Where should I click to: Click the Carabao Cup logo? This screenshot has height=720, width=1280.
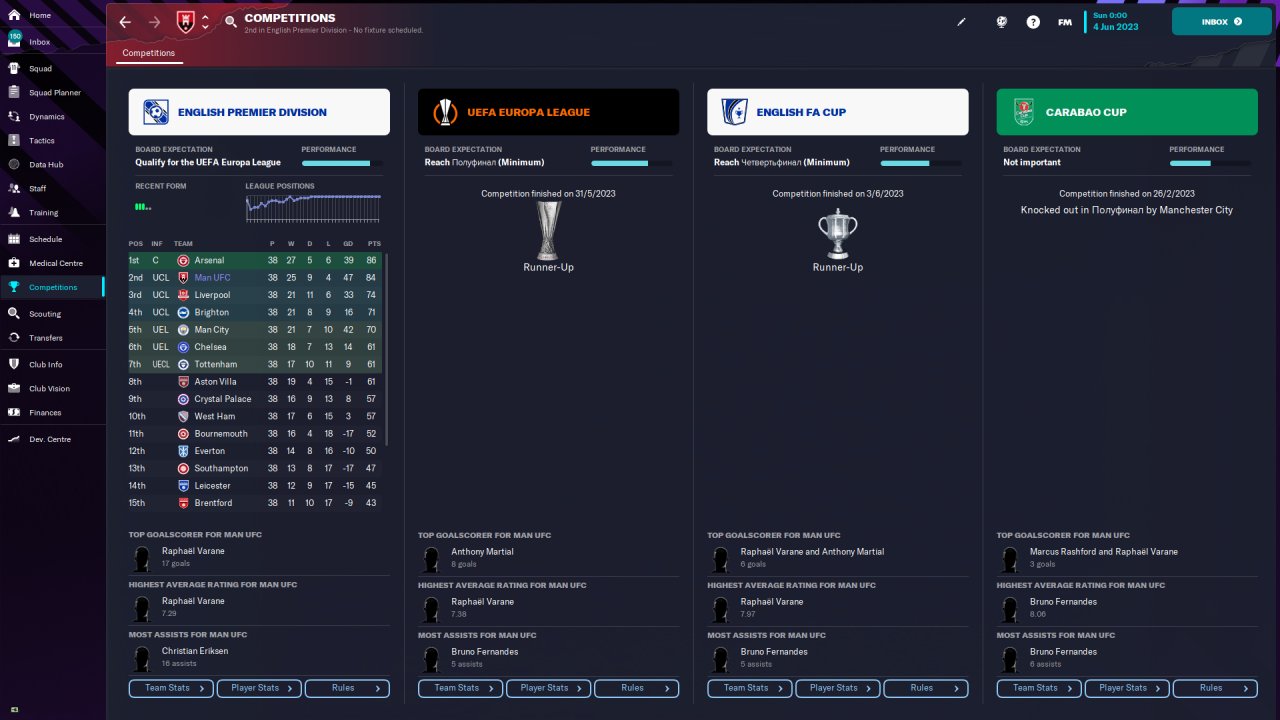click(1023, 112)
